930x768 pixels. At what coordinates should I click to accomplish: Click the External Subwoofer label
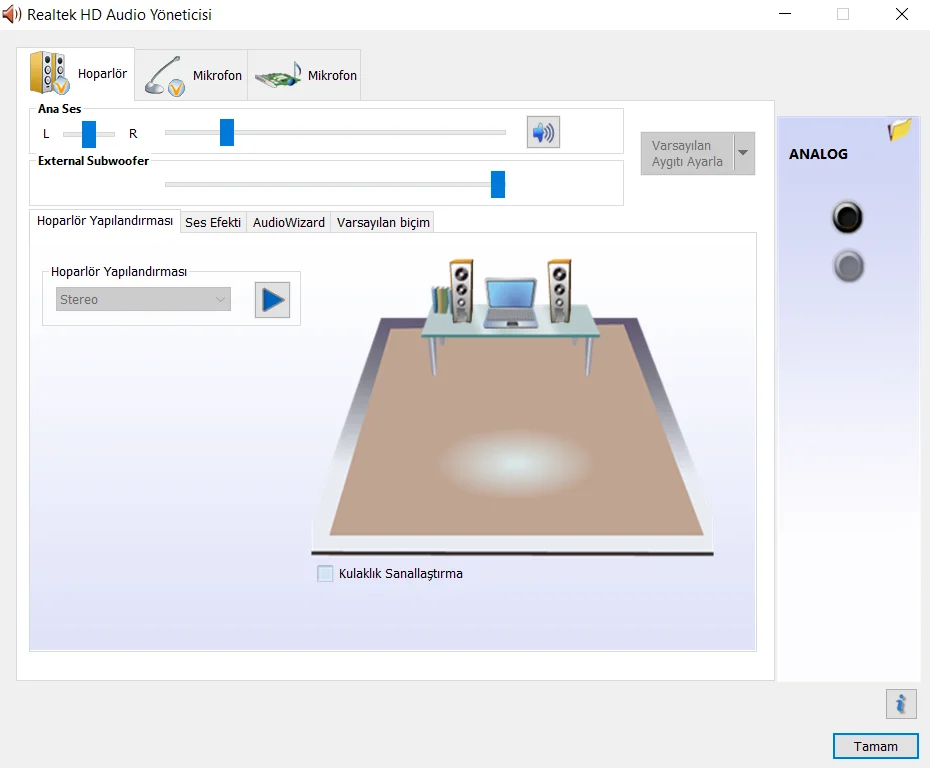point(93,161)
